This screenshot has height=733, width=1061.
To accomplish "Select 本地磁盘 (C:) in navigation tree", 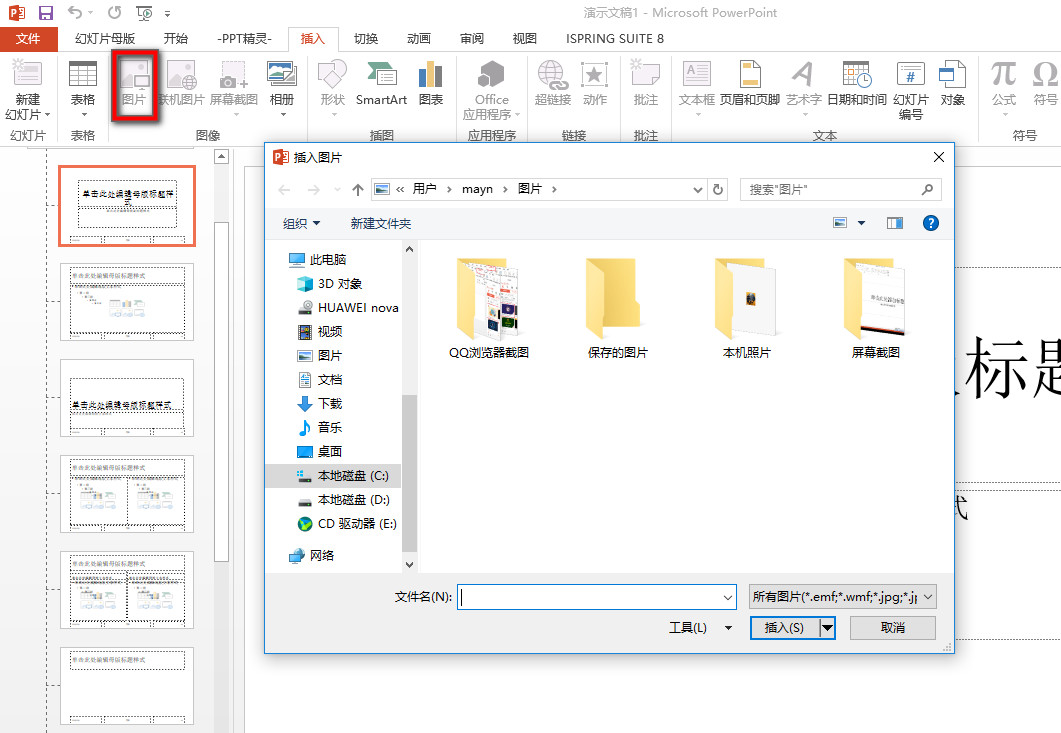I will pos(333,476).
